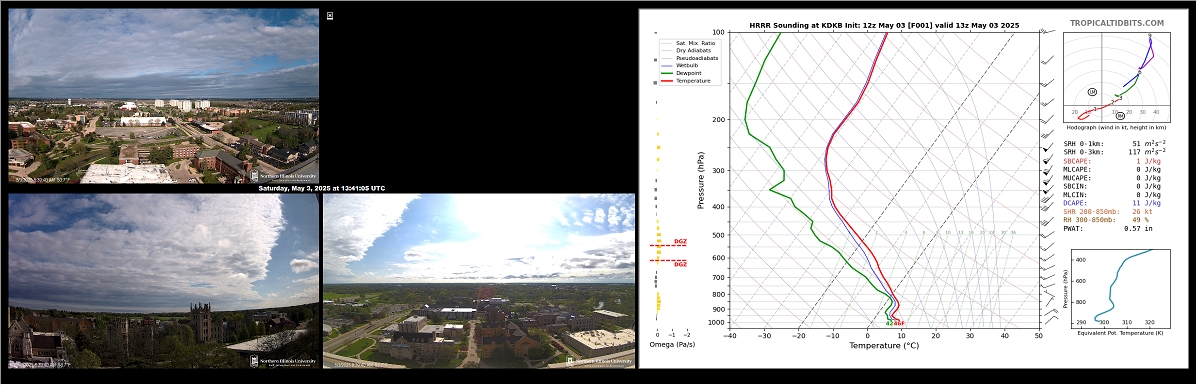Viewport: 1197px width, 385px height.
Task: Click the DCAPE value row
Action: point(1112,202)
